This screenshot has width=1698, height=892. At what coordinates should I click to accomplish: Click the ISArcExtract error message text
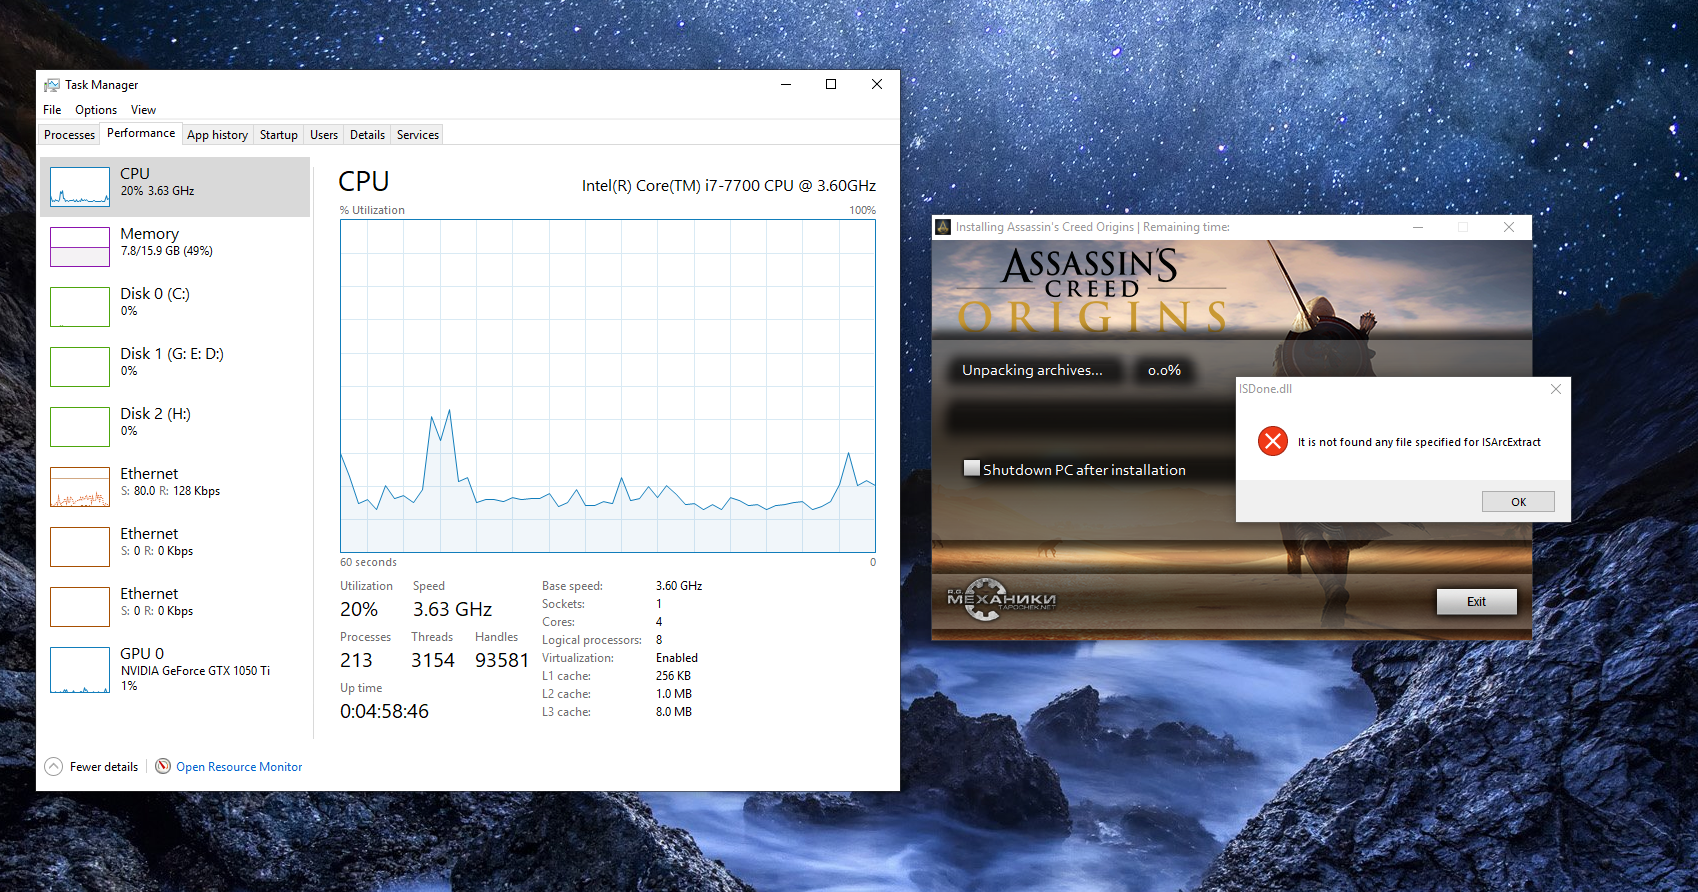click(x=1419, y=442)
